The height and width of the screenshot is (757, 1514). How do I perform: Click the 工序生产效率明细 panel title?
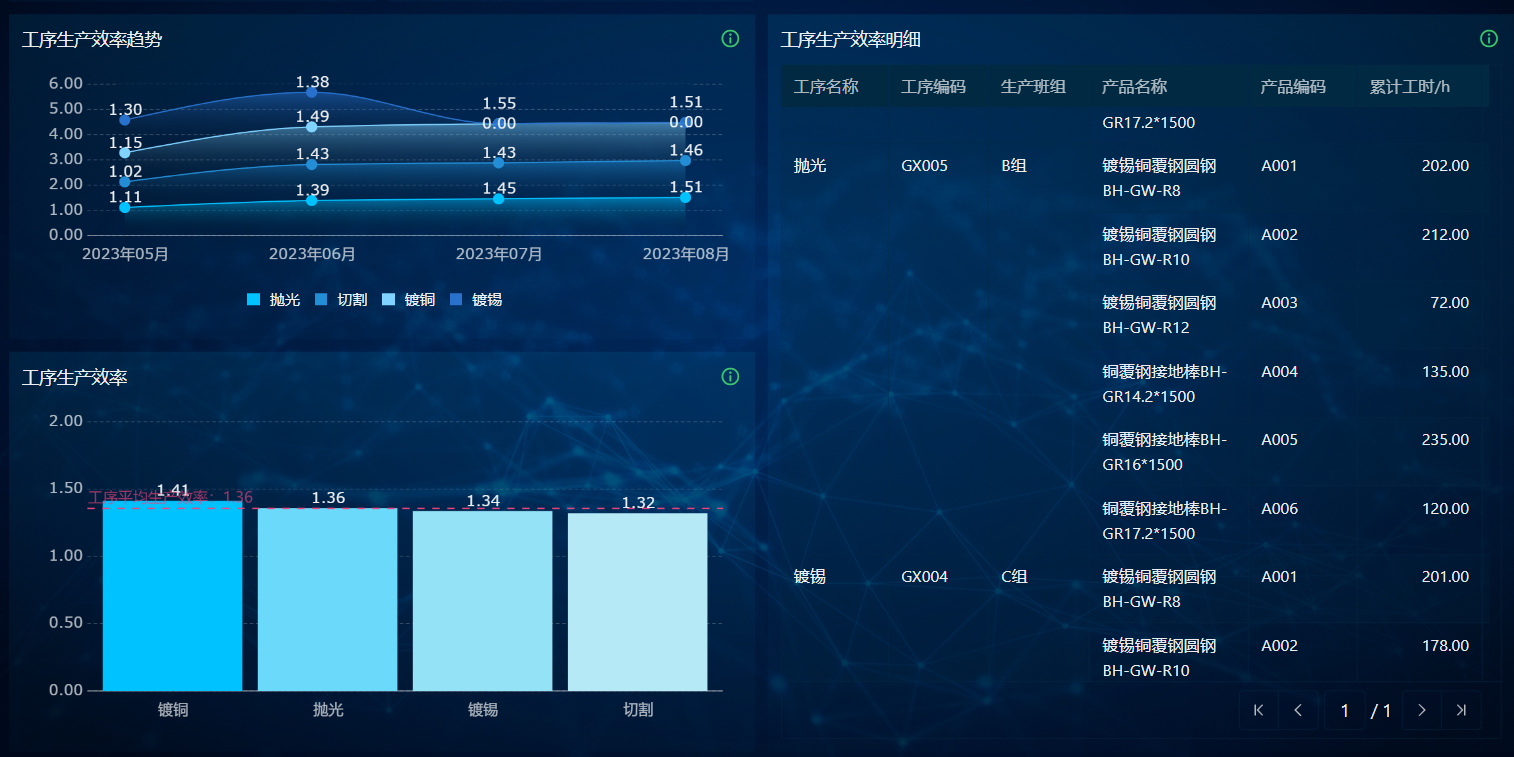click(850, 40)
